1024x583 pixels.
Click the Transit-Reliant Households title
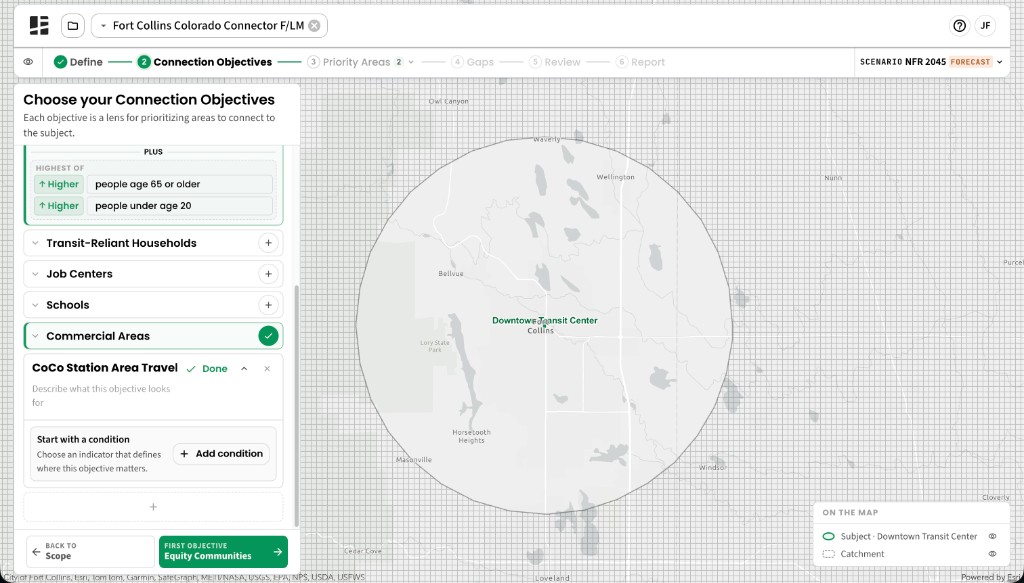point(121,243)
